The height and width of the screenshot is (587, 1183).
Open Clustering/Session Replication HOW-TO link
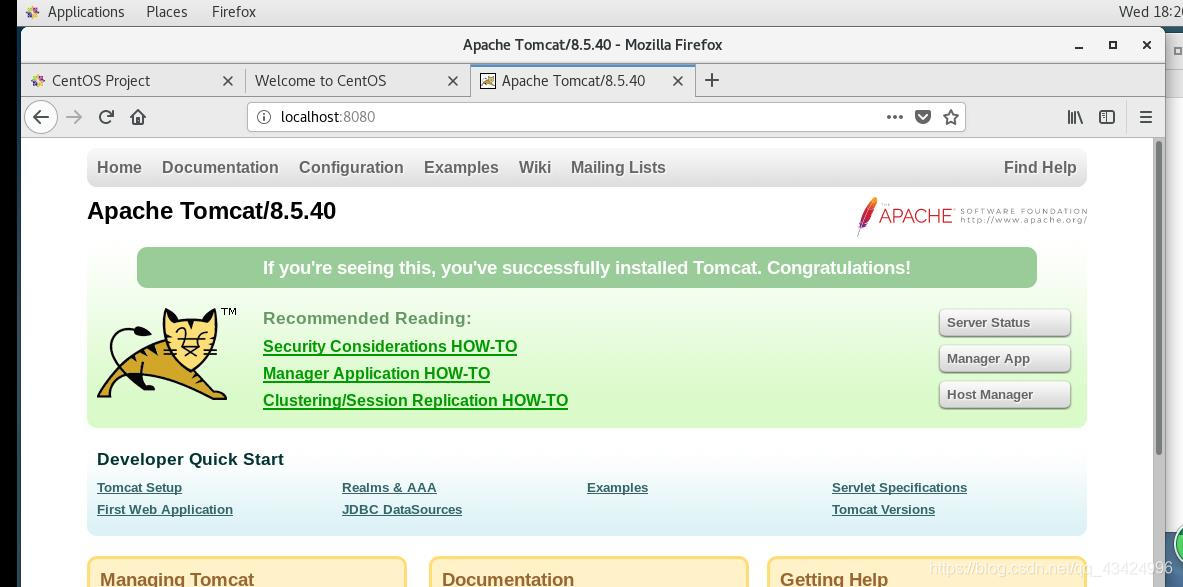415,401
